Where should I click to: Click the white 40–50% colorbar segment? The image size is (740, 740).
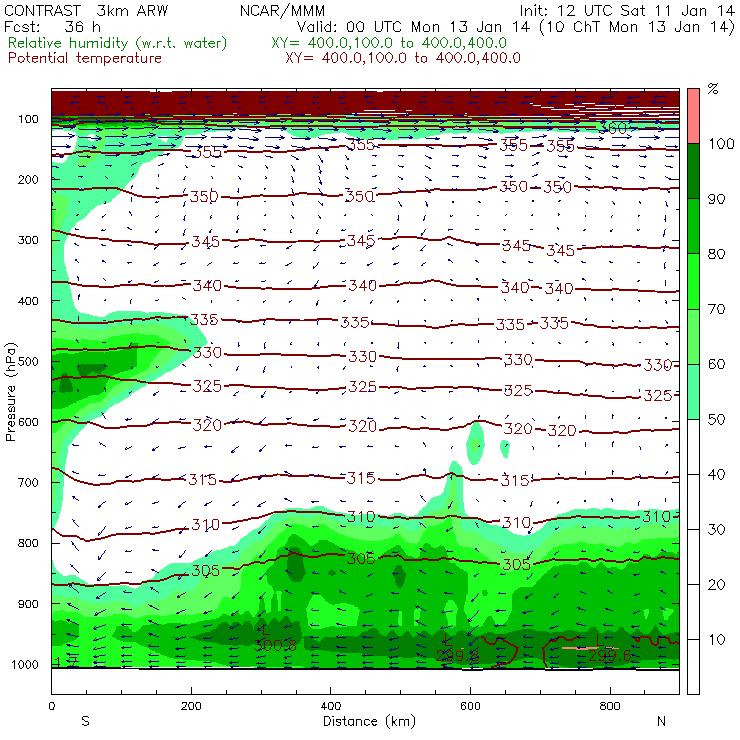pos(693,447)
